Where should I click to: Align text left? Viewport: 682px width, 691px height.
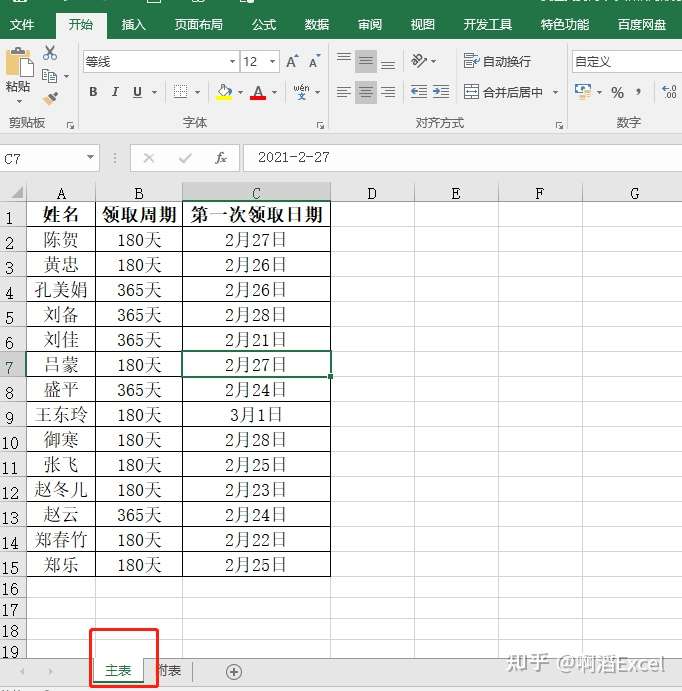coord(344,92)
